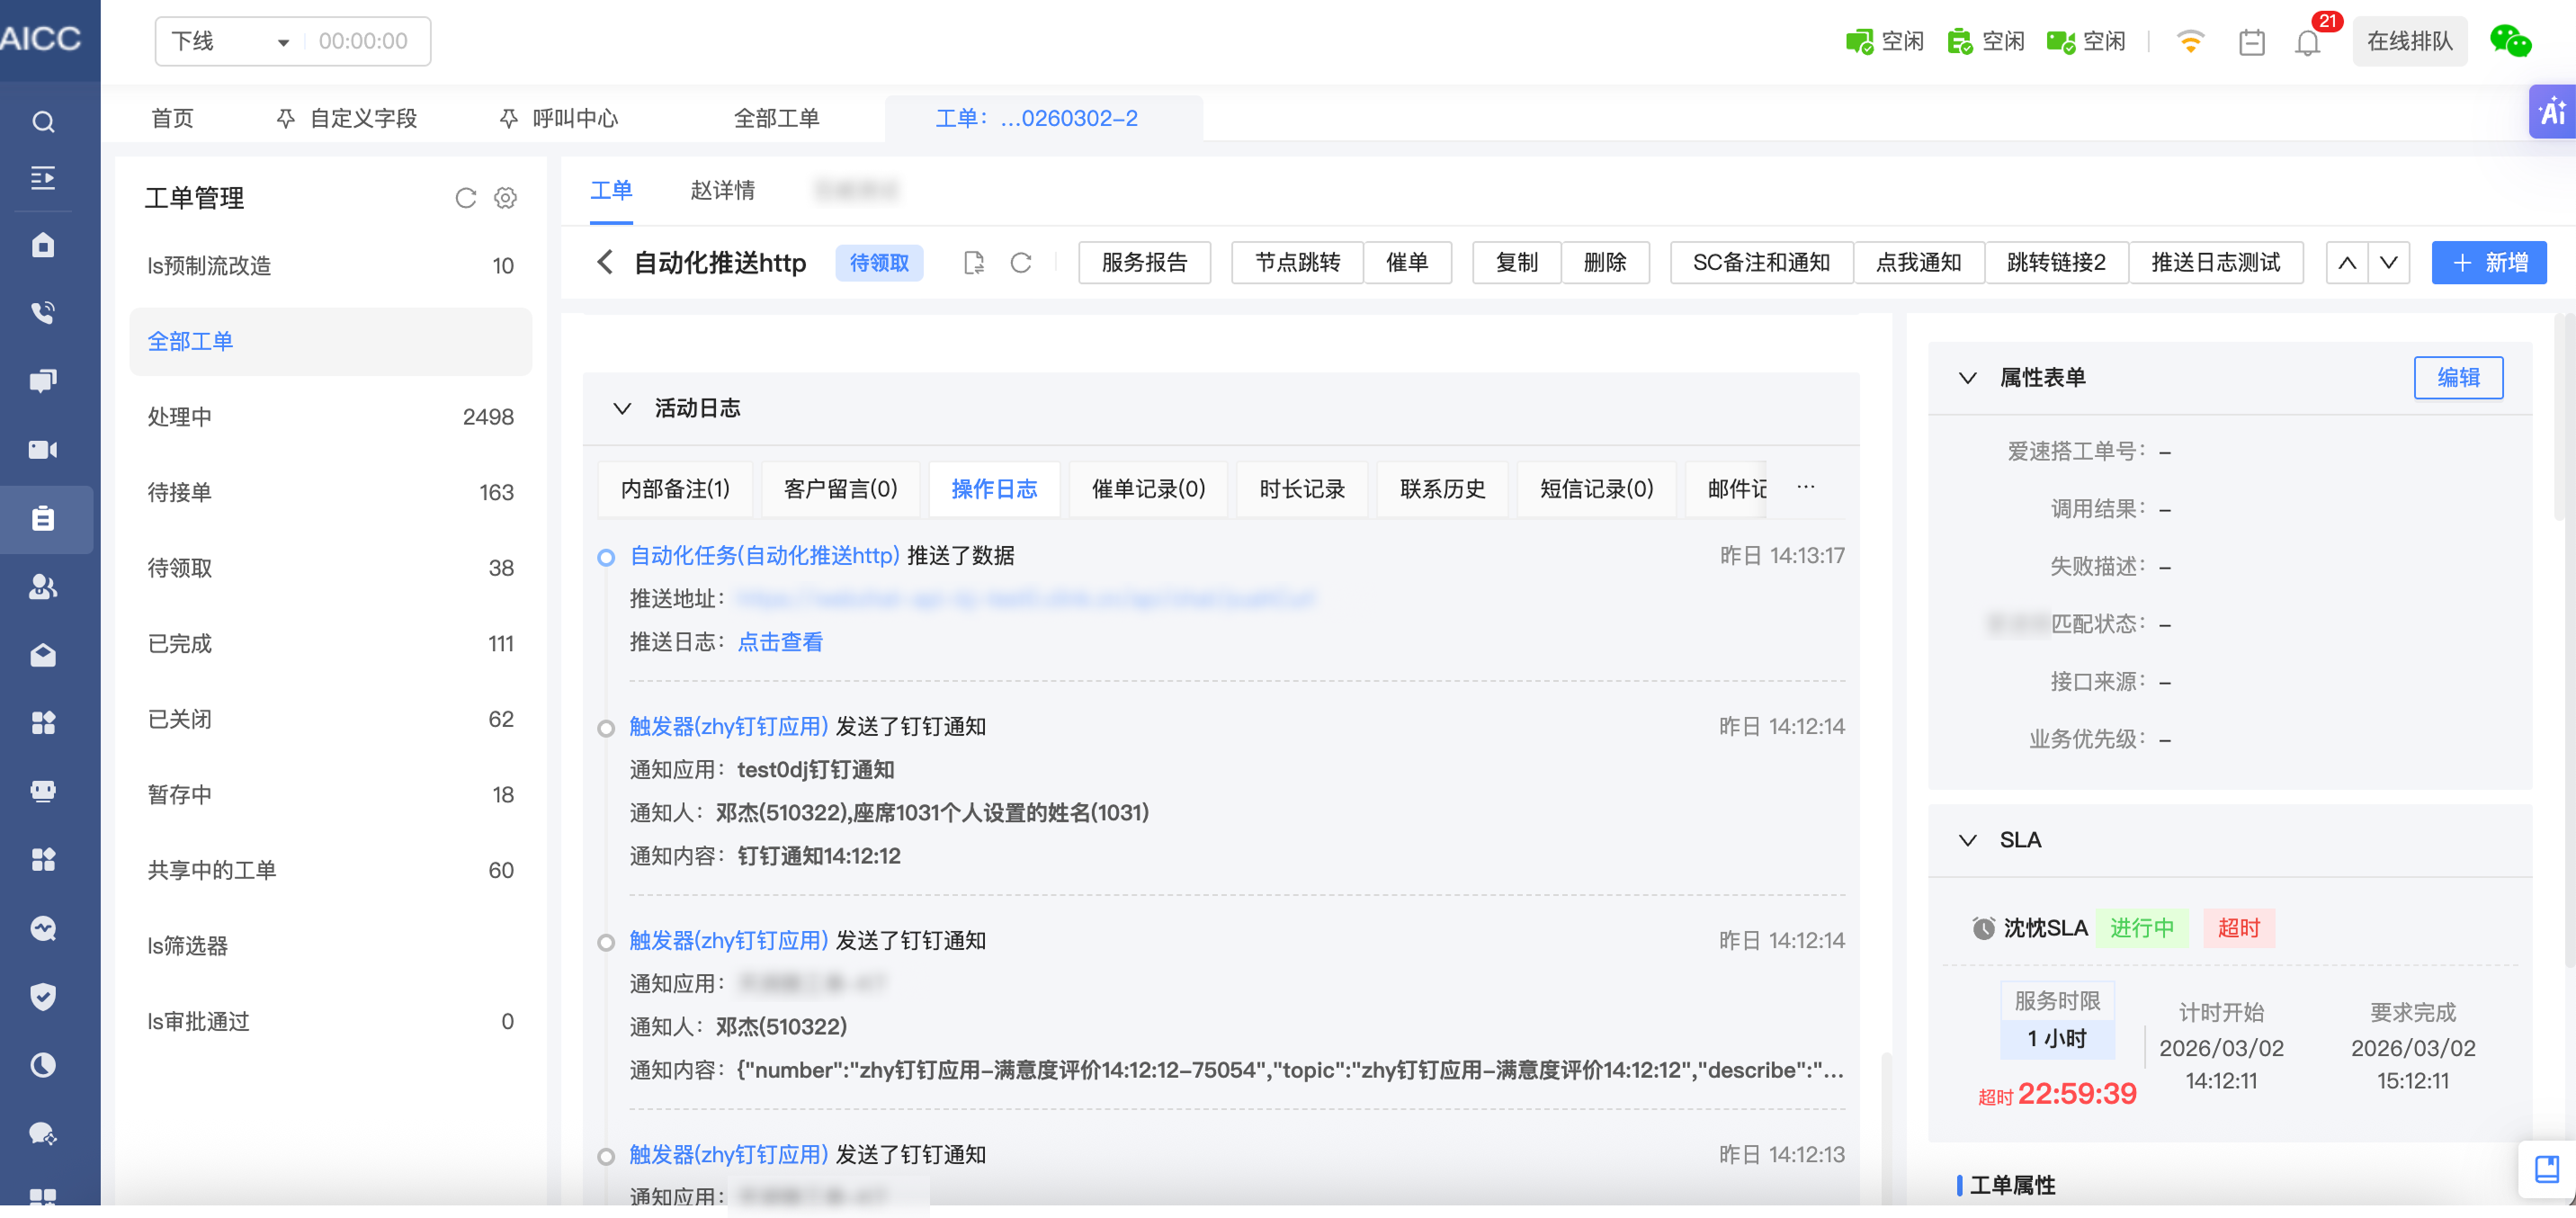The width and height of the screenshot is (2576, 1218).
Task: Refresh the 工单管理 list
Action: (465, 198)
